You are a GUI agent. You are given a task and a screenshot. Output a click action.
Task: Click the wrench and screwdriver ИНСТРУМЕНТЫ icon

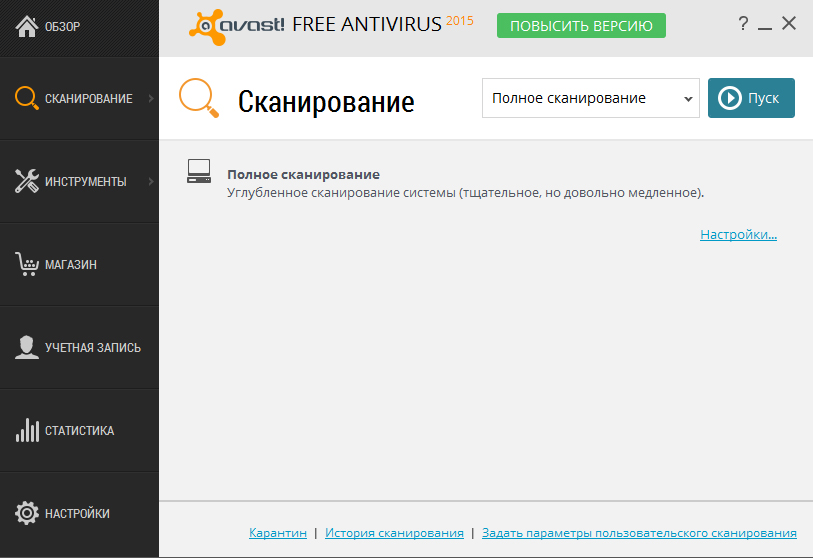point(26,181)
